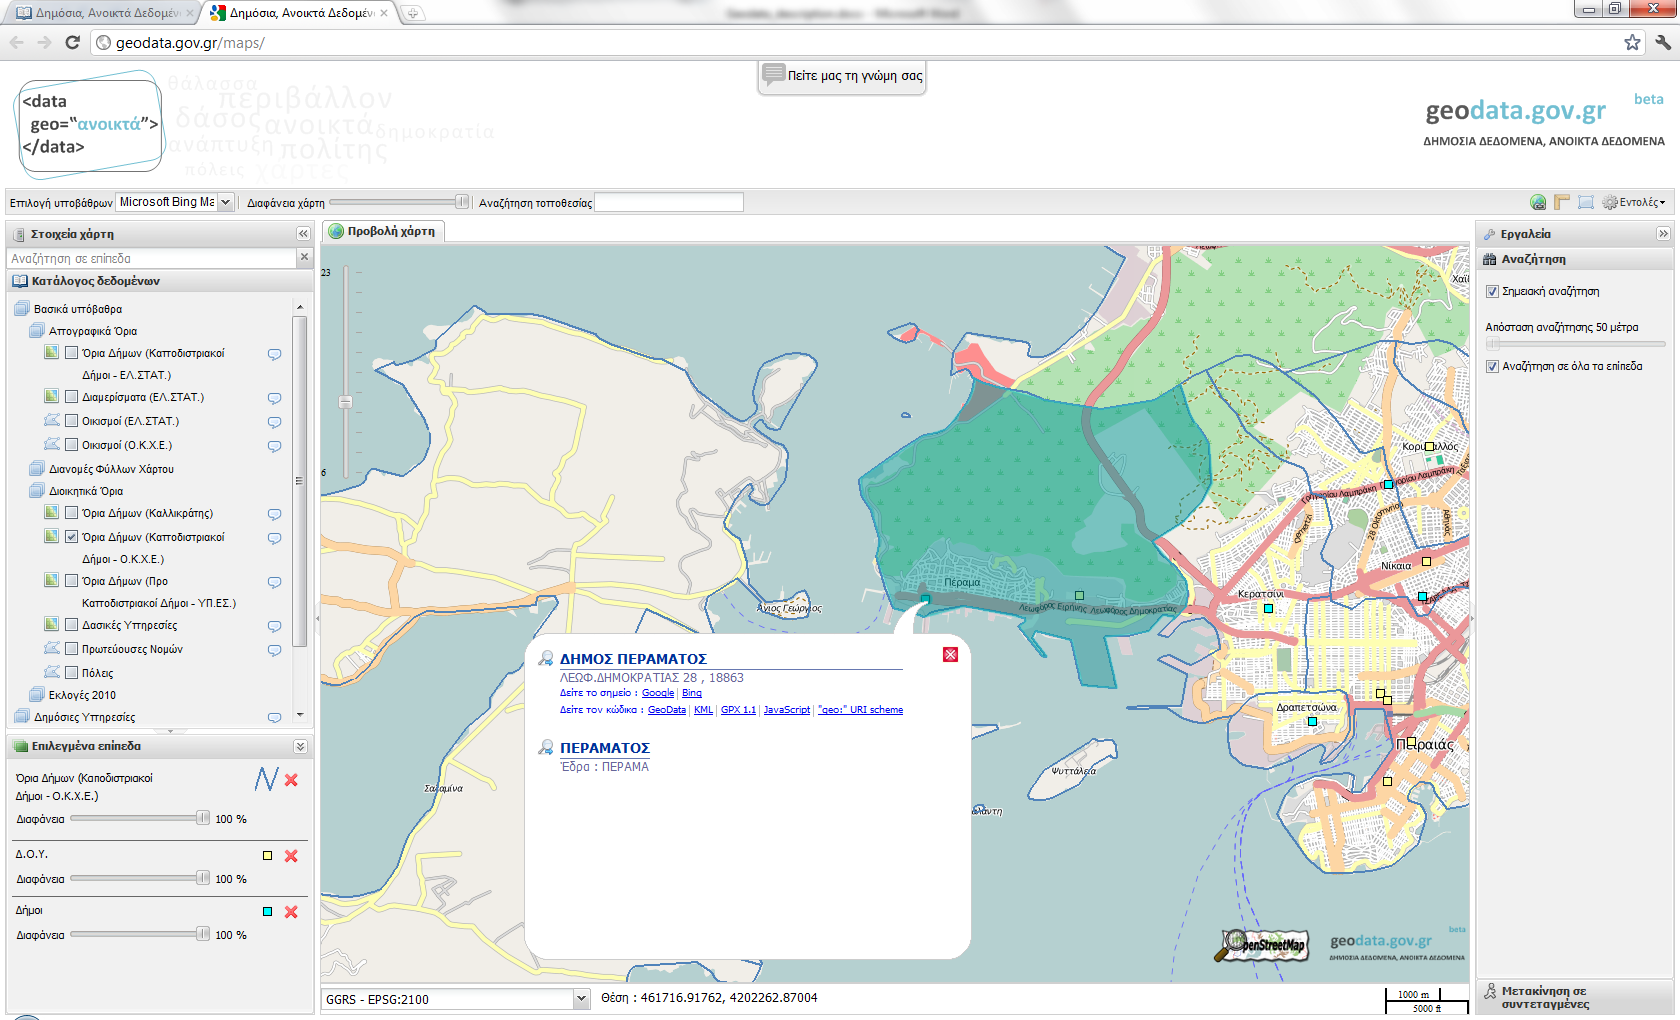Viewport: 1680px width, 1020px height.
Task: Open the ΔΗΜΟΣ ΠΕΡΑΜΑΤΟΣ result title
Action: pos(633,659)
